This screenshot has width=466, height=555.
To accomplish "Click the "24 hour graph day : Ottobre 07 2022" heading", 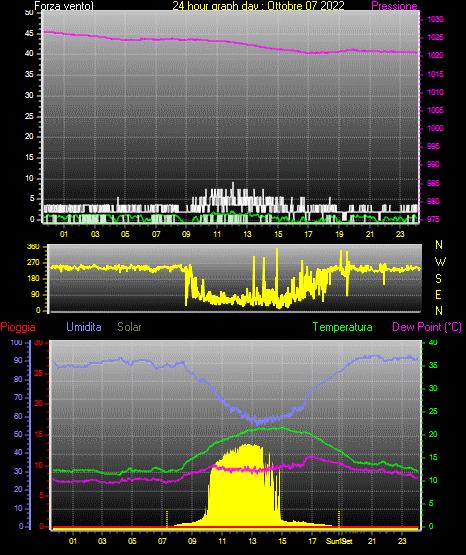I will [x=258, y=6].
